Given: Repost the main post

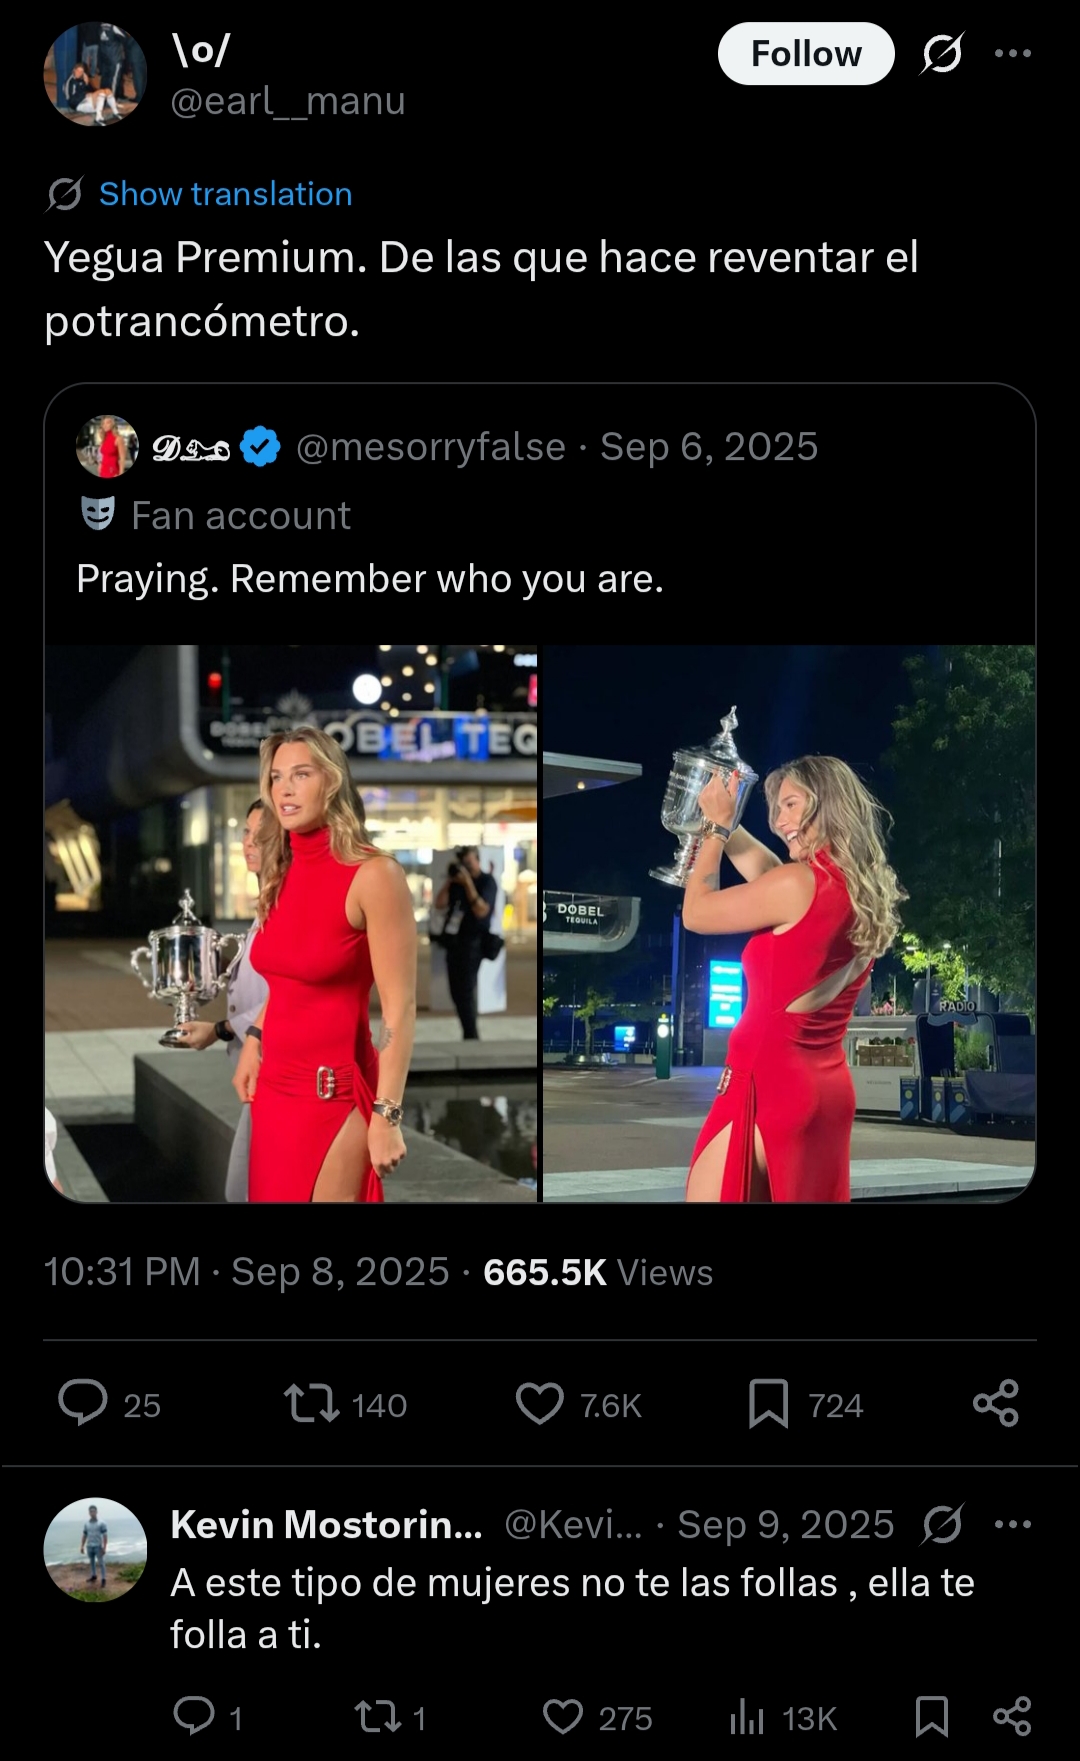Looking at the screenshot, I should click(312, 1403).
